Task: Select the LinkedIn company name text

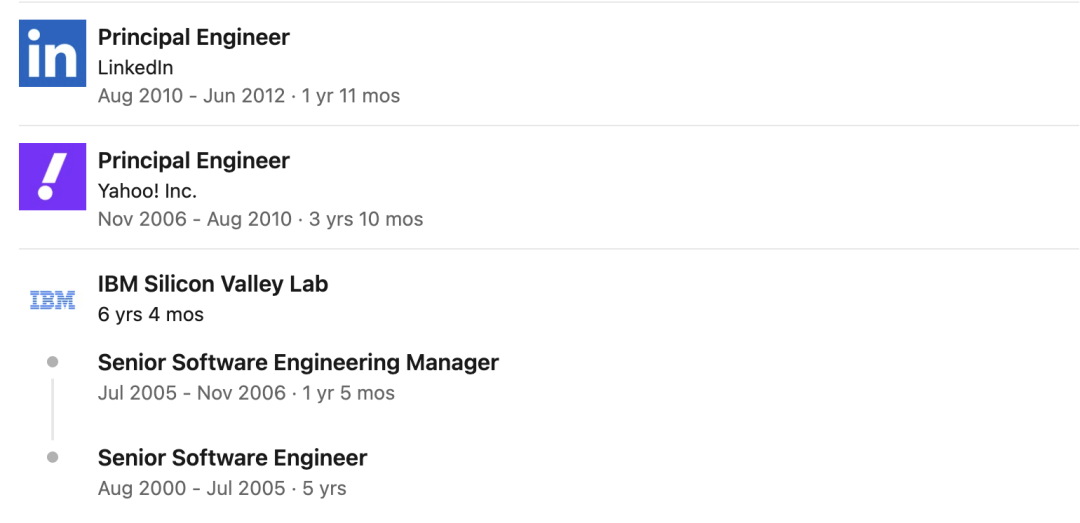Action: tap(135, 68)
